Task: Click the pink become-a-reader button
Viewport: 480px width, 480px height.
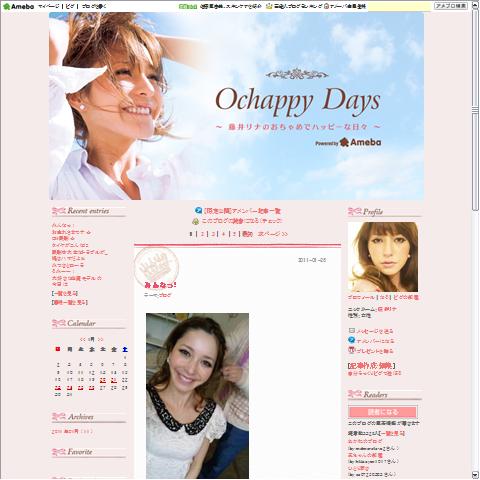Action: click(x=383, y=412)
